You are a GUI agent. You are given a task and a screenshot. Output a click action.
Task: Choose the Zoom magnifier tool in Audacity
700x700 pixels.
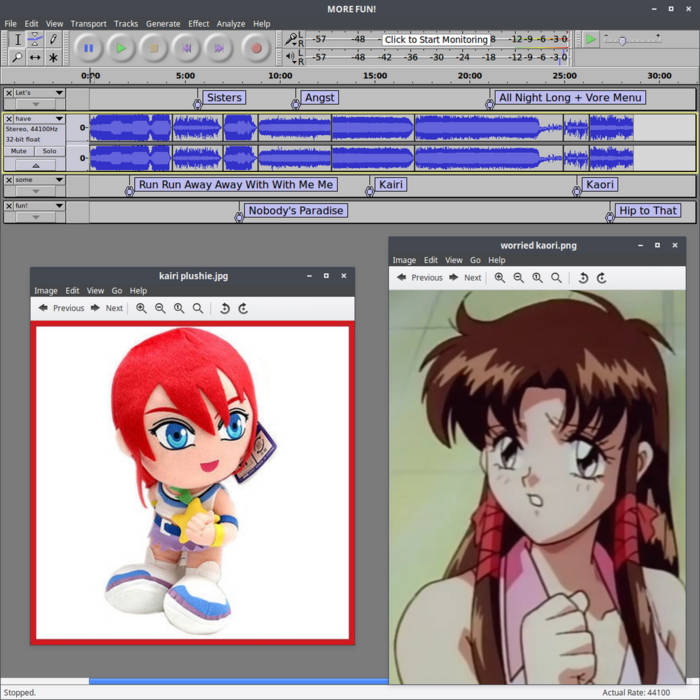17,58
